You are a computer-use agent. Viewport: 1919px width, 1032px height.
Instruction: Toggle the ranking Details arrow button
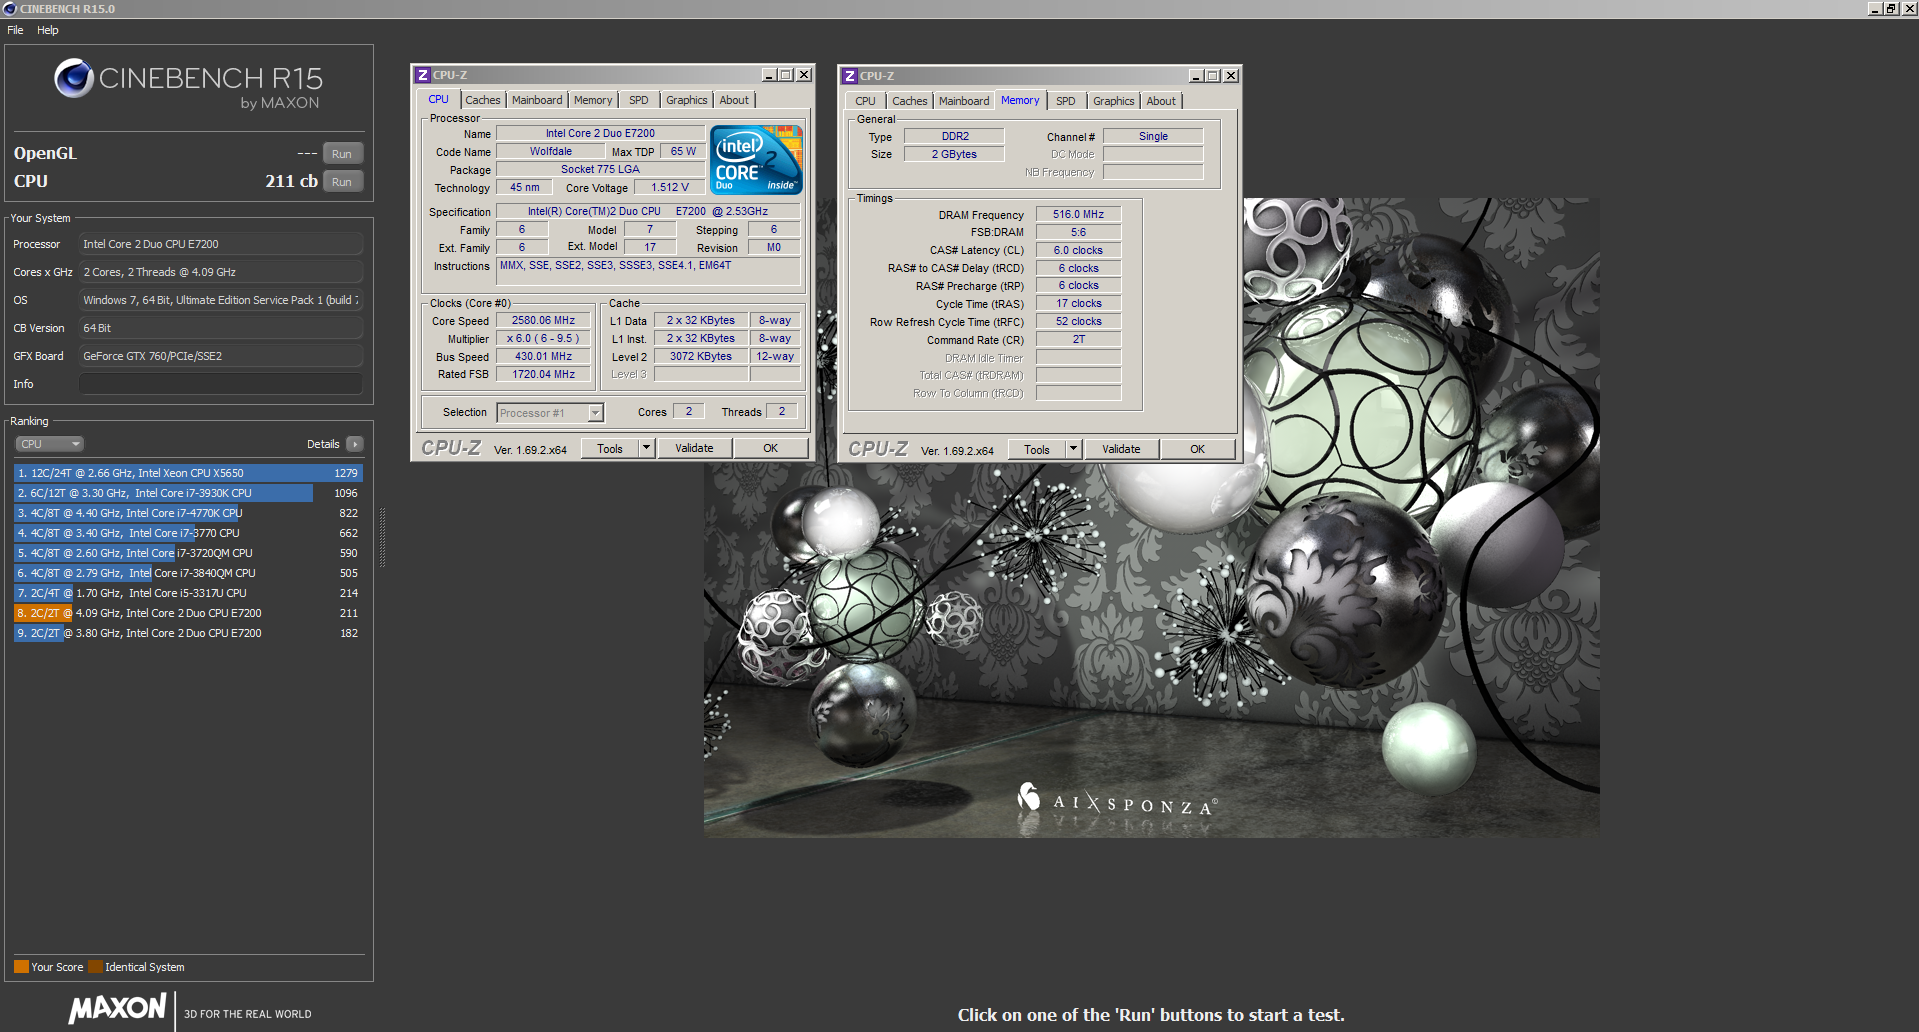click(x=355, y=444)
